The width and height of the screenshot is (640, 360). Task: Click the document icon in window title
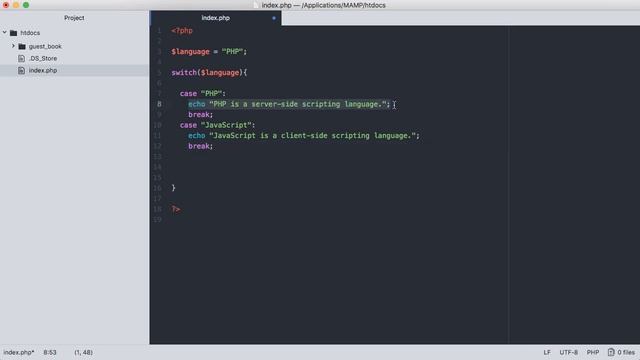[256, 5]
